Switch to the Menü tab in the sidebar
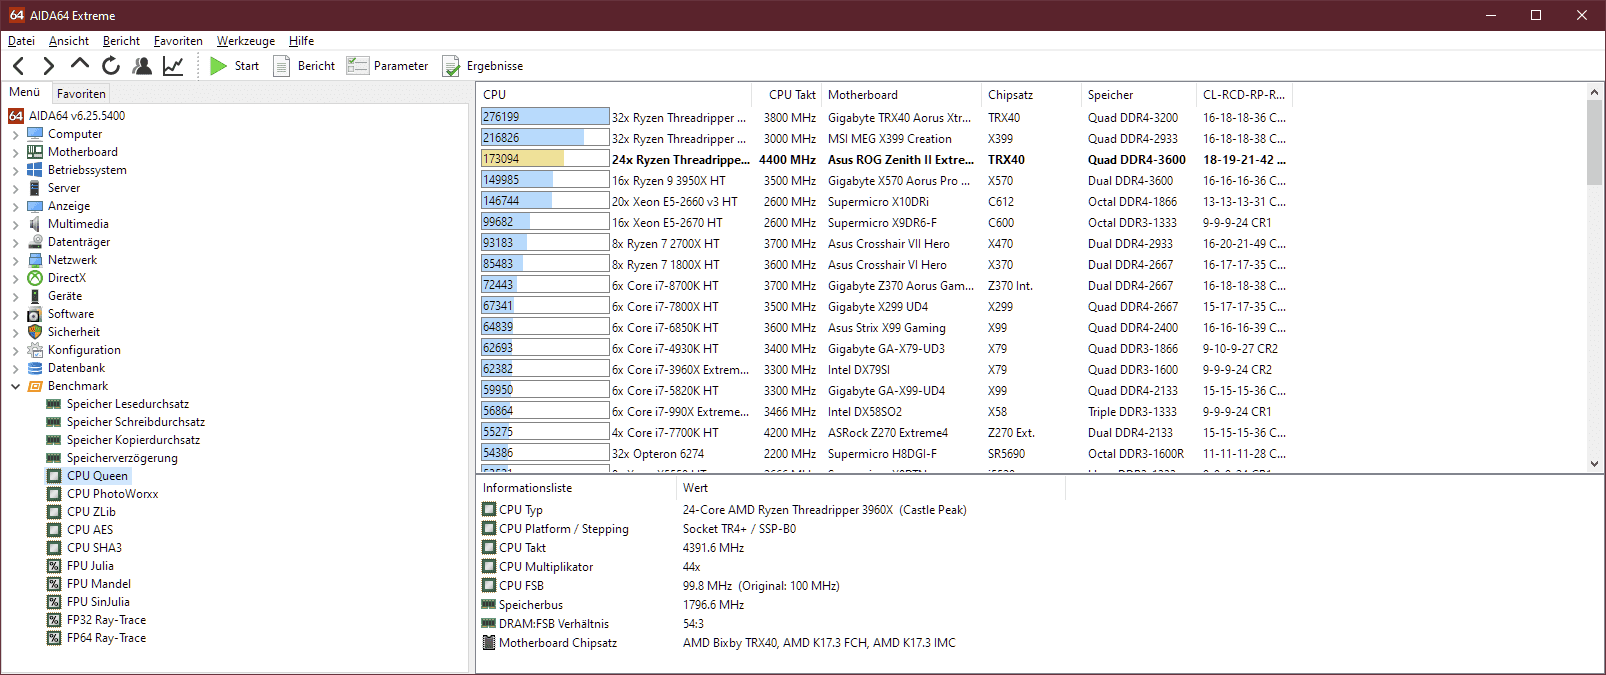The height and width of the screenshot is (675, 1606). [25, 92]
